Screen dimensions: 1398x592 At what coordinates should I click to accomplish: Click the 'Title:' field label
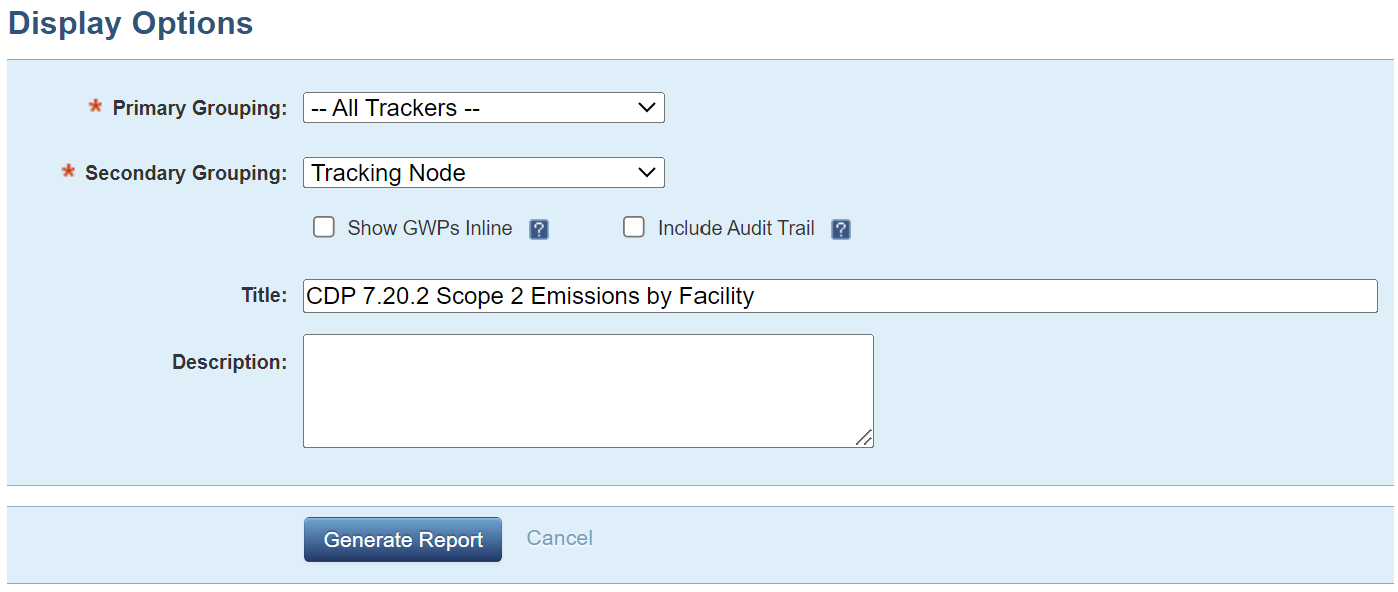coord(265,296)
